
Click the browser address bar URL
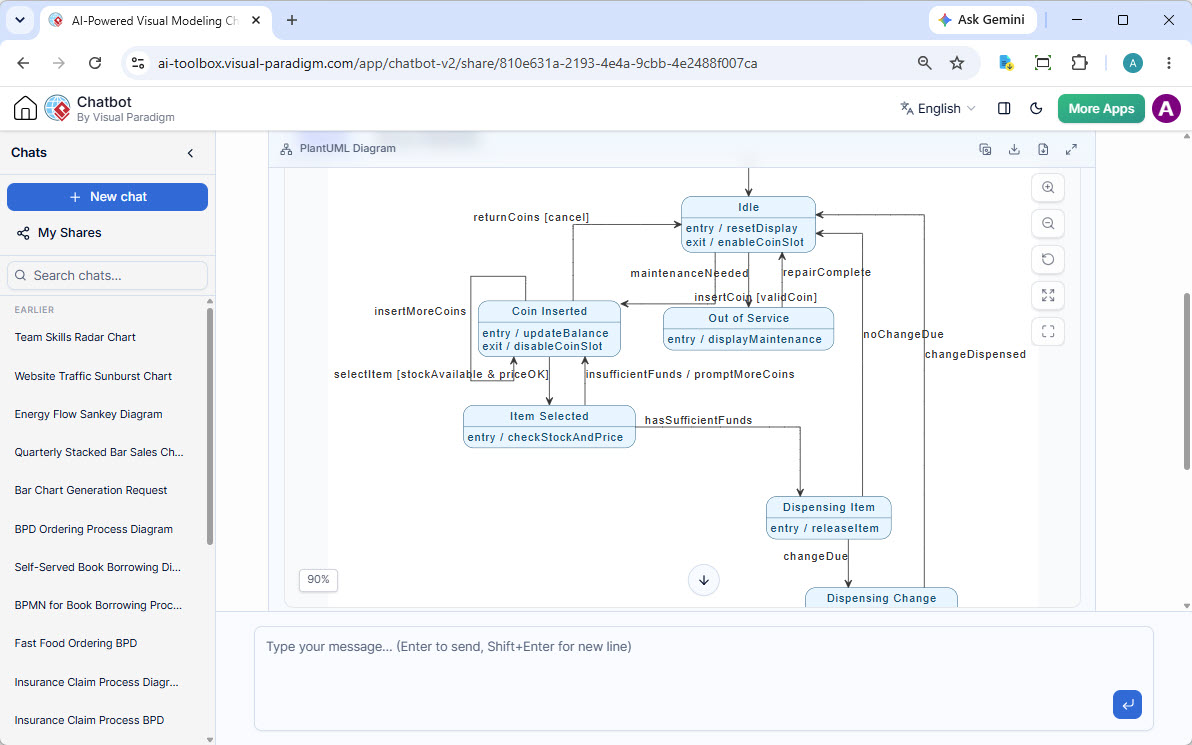[x=457, y=63]
